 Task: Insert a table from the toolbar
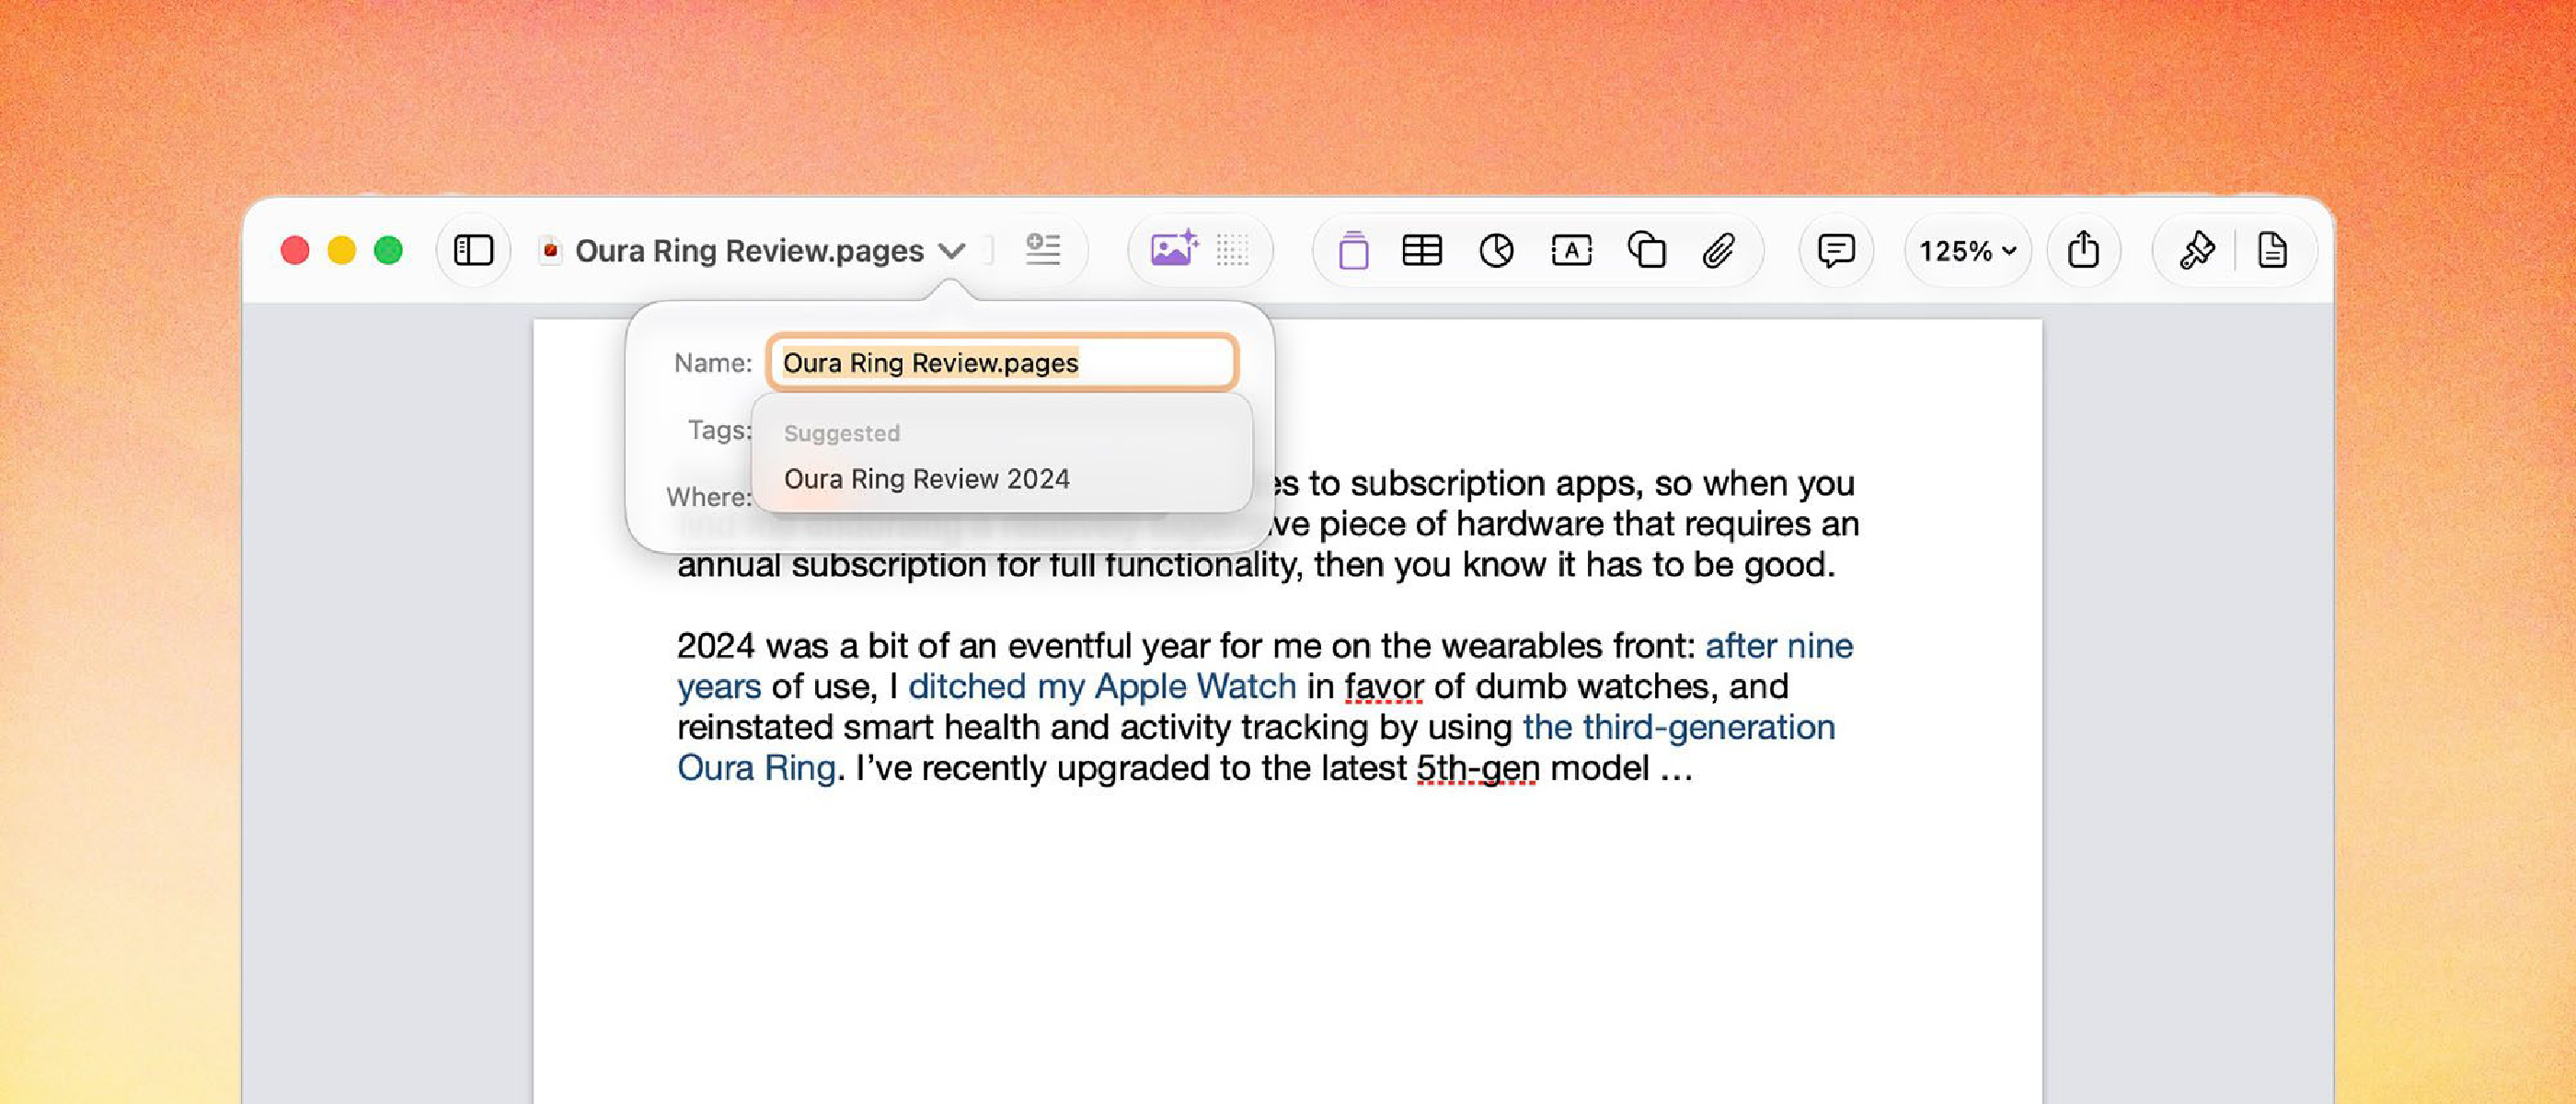pyautogui.click(x=1422, y=250)
